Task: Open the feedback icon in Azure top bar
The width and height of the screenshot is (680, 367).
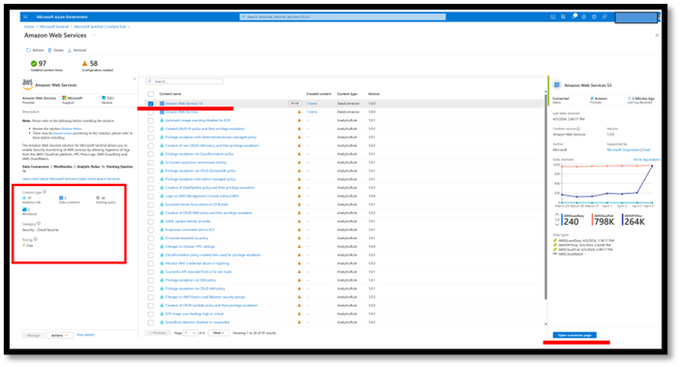Action: 605,17
